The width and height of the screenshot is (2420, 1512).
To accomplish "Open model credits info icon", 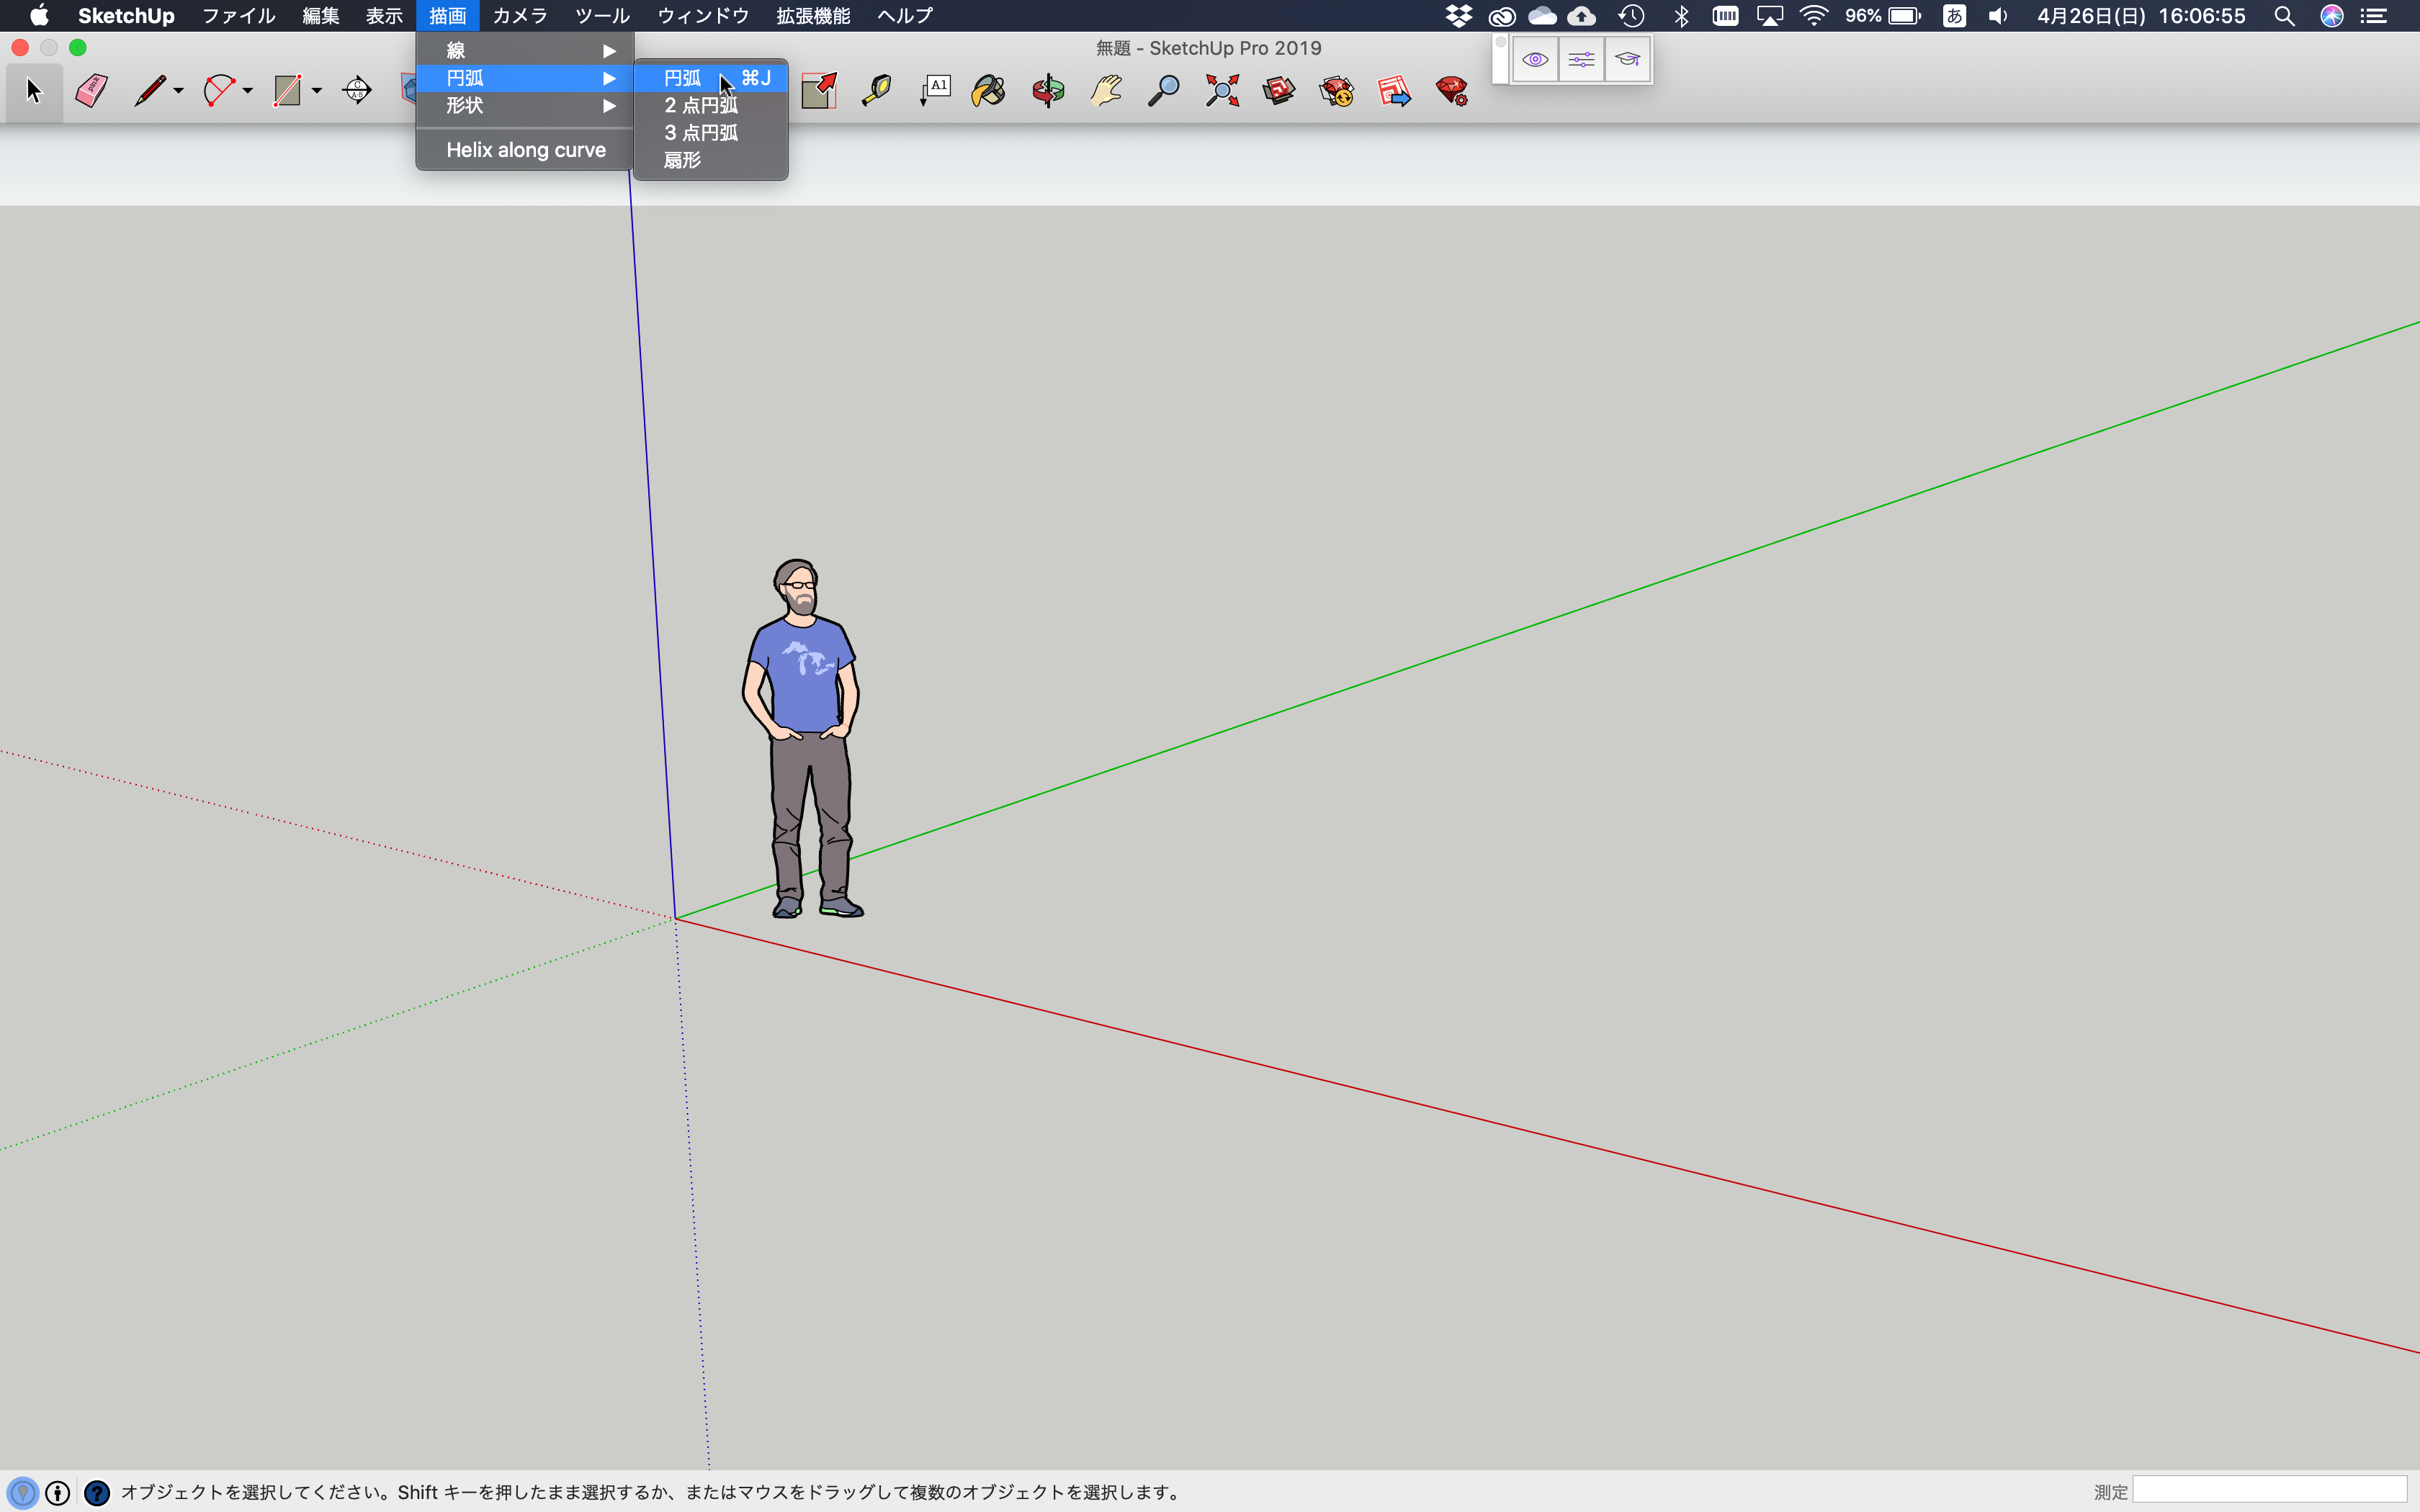I will point(58,1492).
